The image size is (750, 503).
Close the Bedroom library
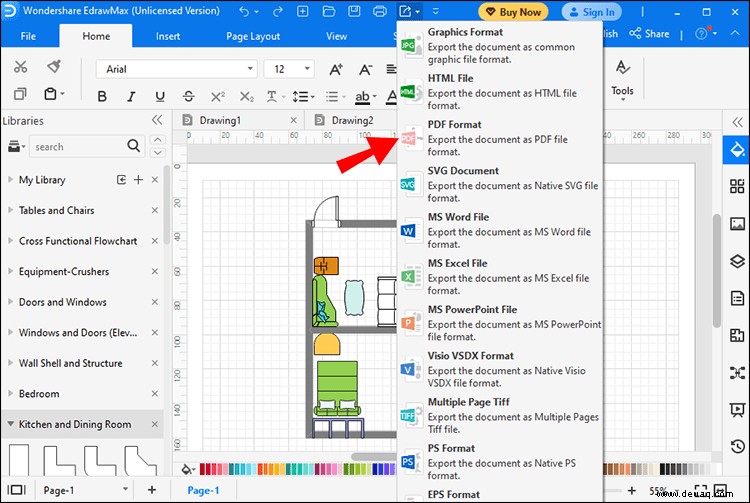click(154, 394)
